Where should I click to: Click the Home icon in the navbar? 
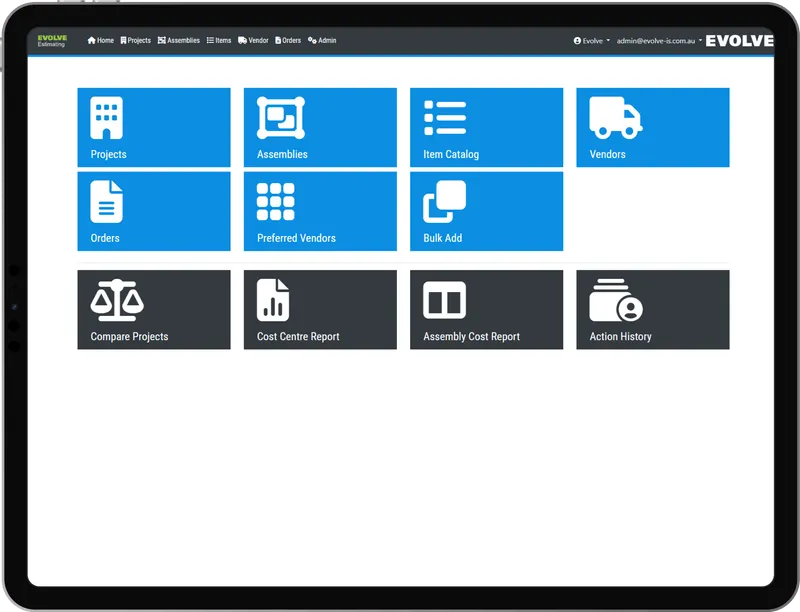[93, 41]
